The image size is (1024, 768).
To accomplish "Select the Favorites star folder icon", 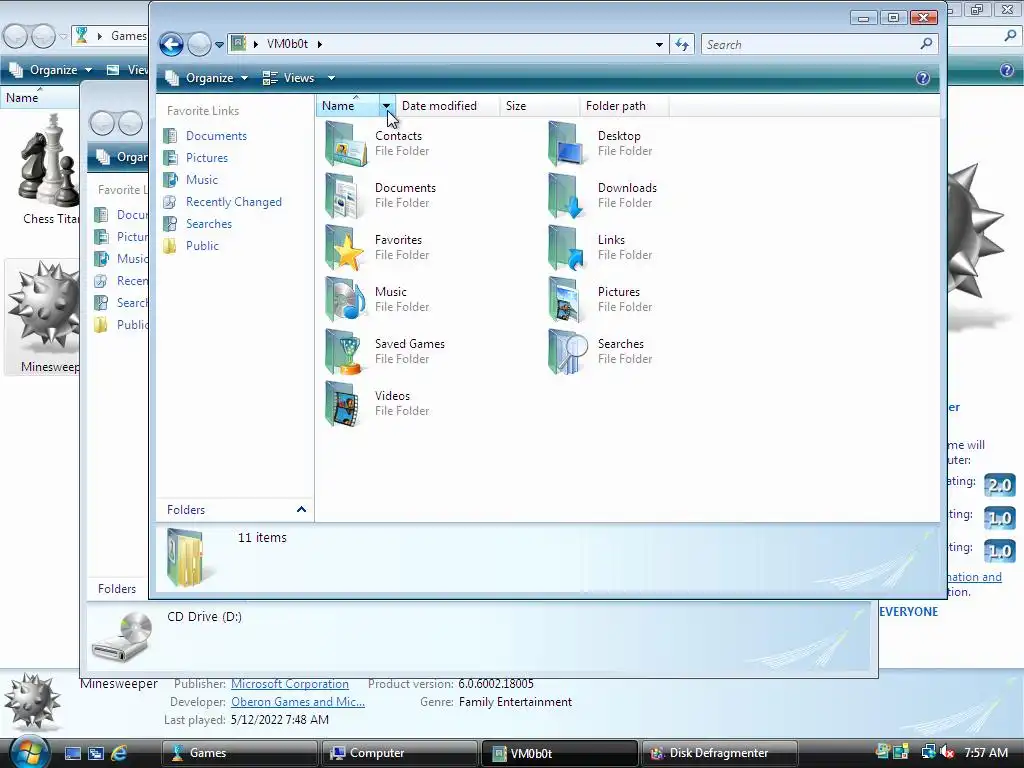I will coord(345,248).
